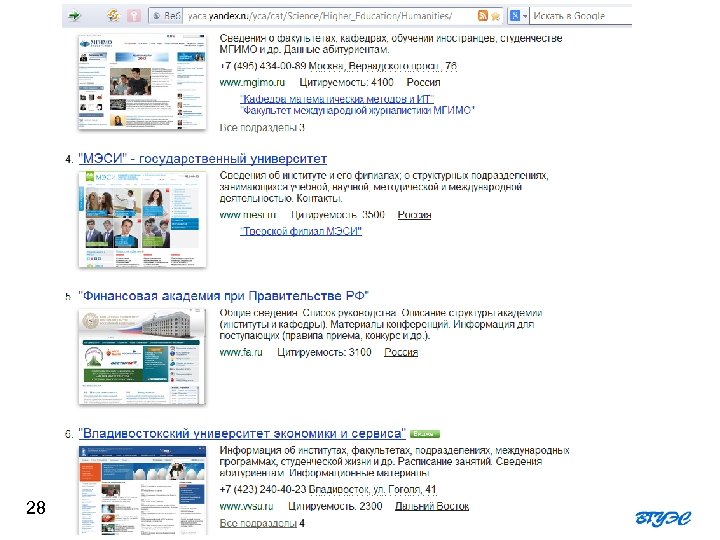Open link "Тверской филиал МЭСИ"

(x=301, y=231)
